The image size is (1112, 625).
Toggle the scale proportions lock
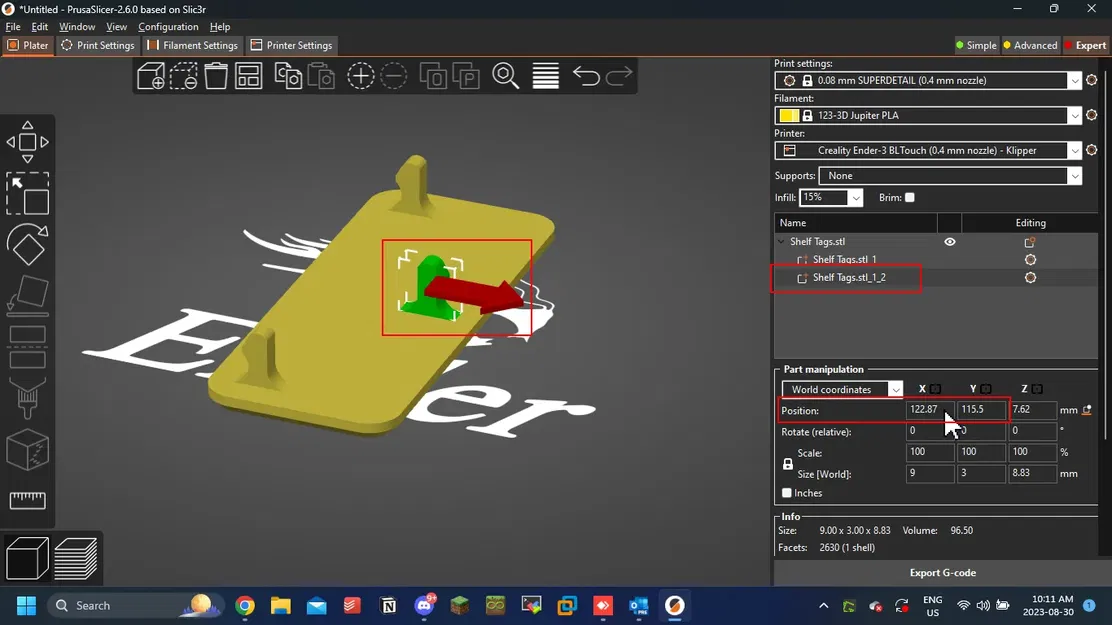point(787,464)
